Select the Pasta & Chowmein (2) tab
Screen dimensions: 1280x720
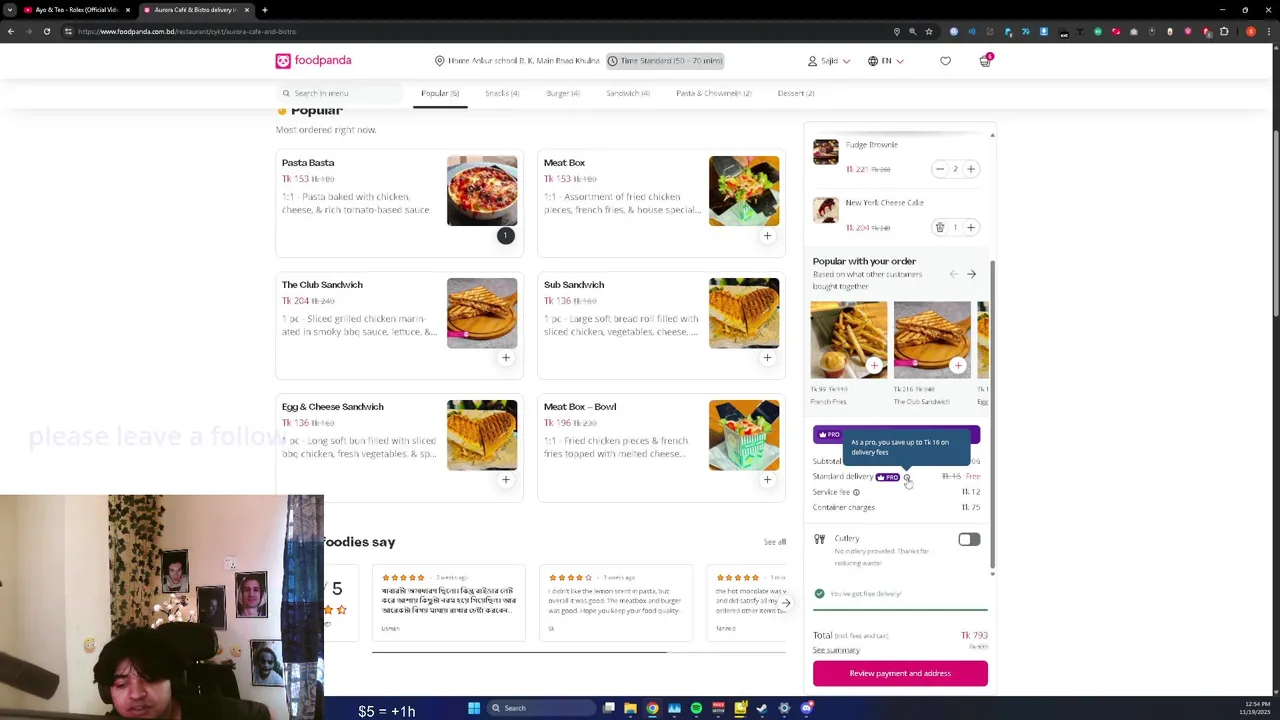714,93
